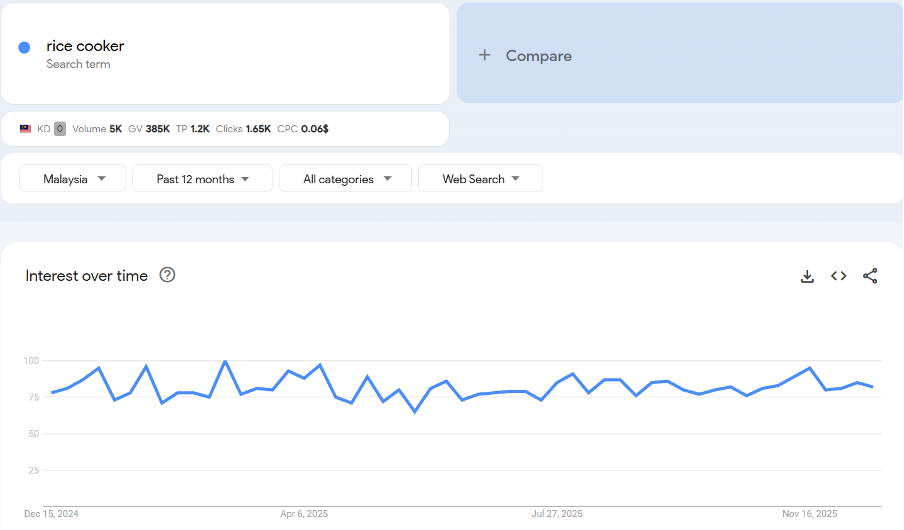Open the embed code icon
Screen dimensions: 904x530
tap(839, 276)
